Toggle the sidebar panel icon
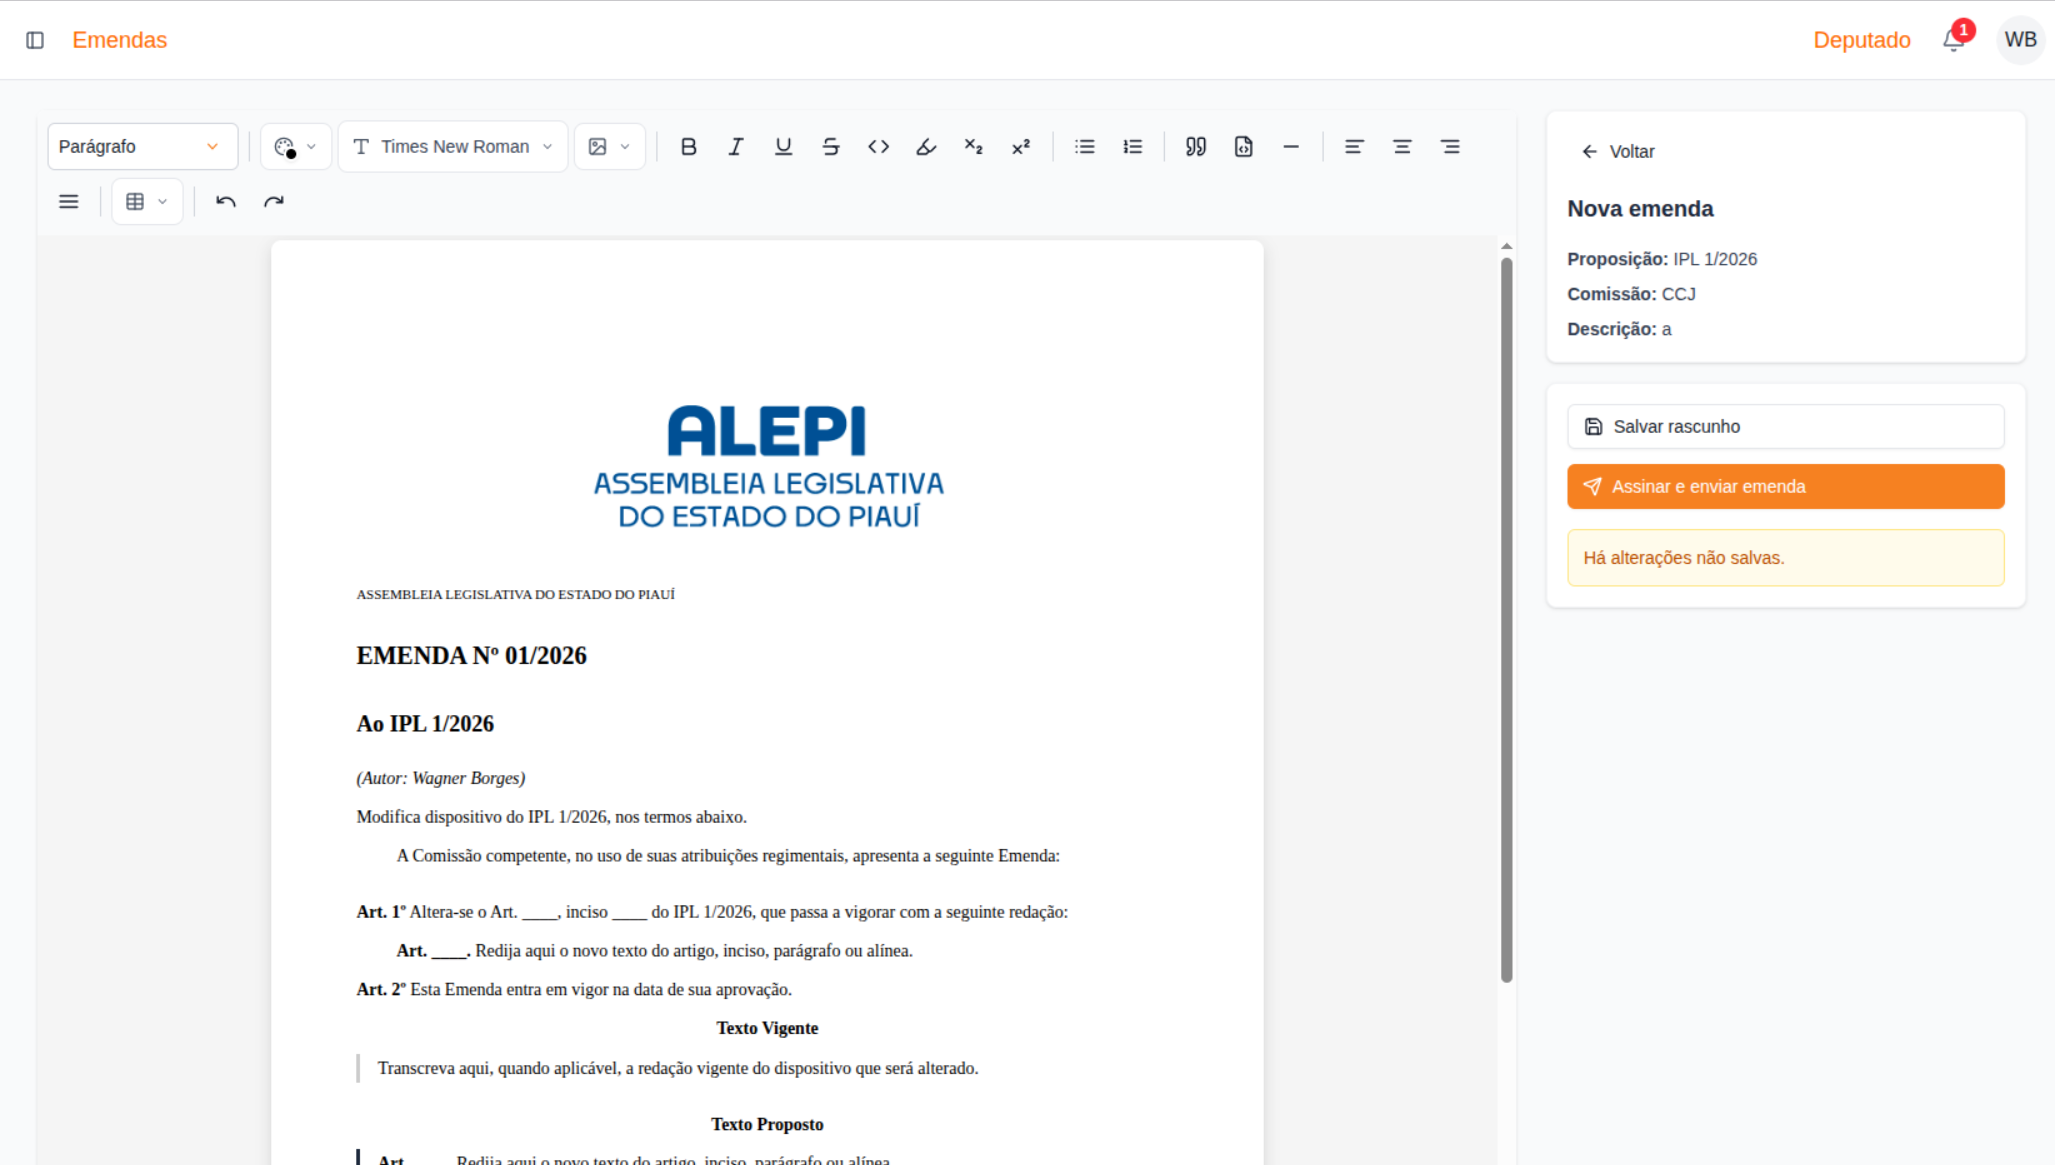This screenshot has height=1165, width=2055. pos(35,40)
